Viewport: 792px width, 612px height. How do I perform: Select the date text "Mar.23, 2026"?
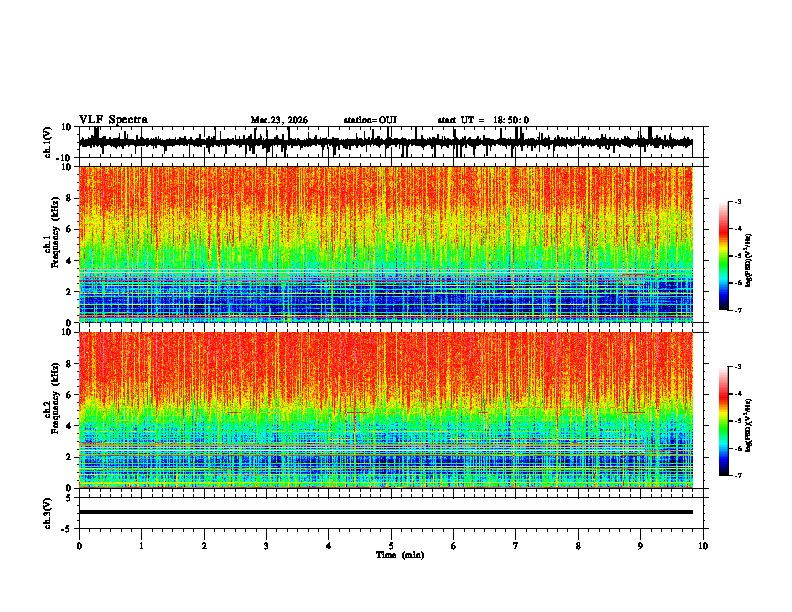(279, 120)
